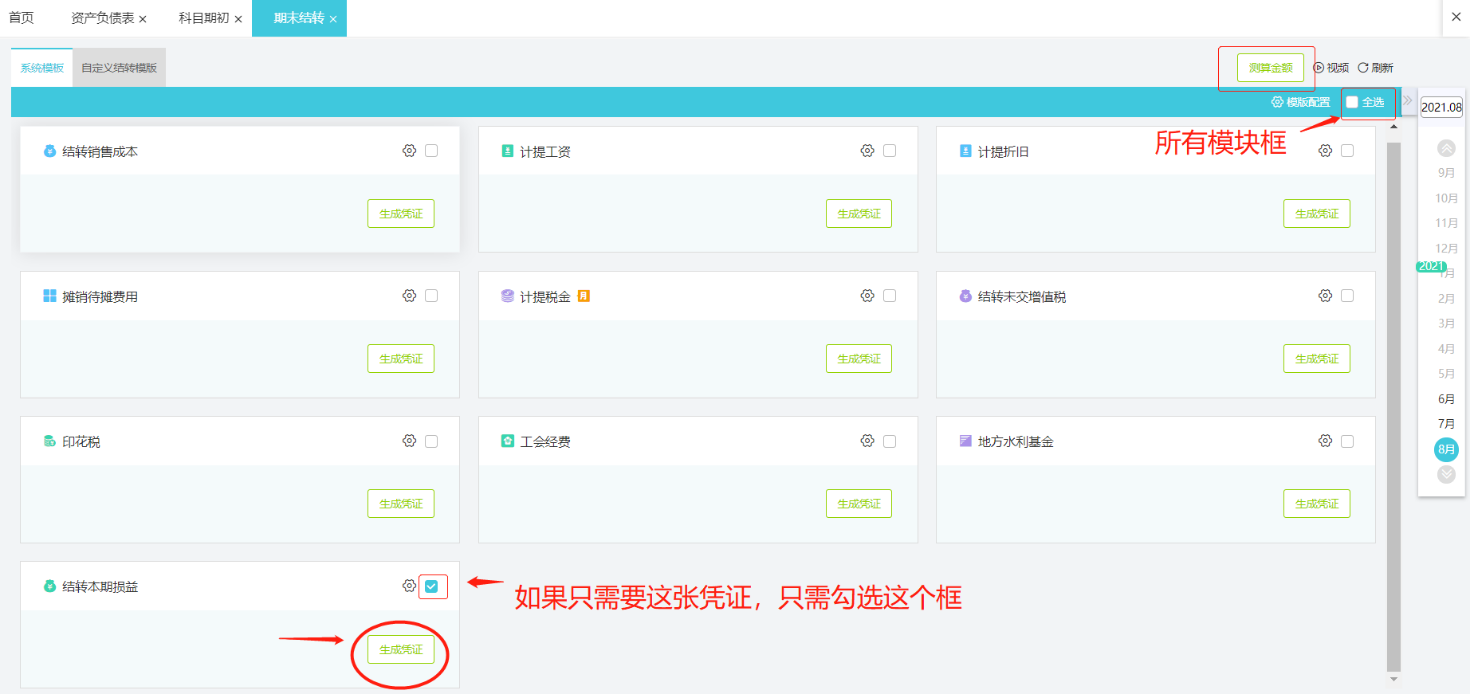
Task: Click the 地方水利基金 card icon
Action: coord(965,441)
